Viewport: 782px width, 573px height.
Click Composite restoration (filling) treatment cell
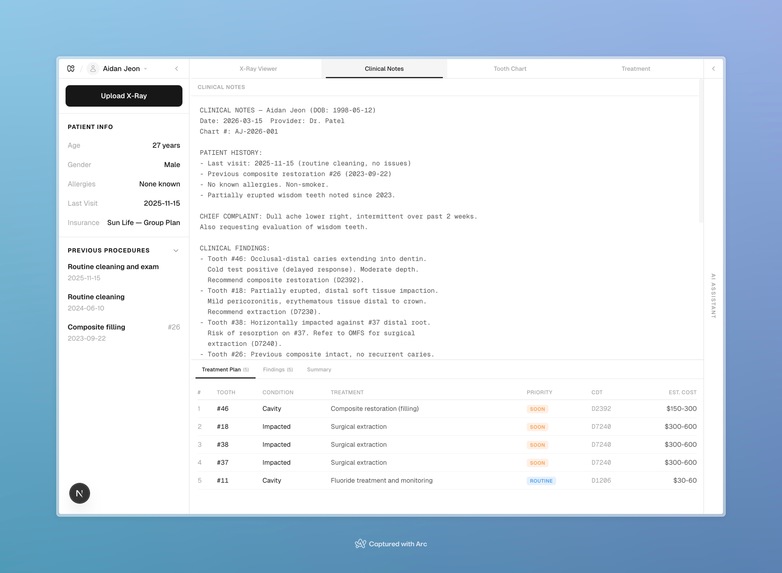pos(375,408)
